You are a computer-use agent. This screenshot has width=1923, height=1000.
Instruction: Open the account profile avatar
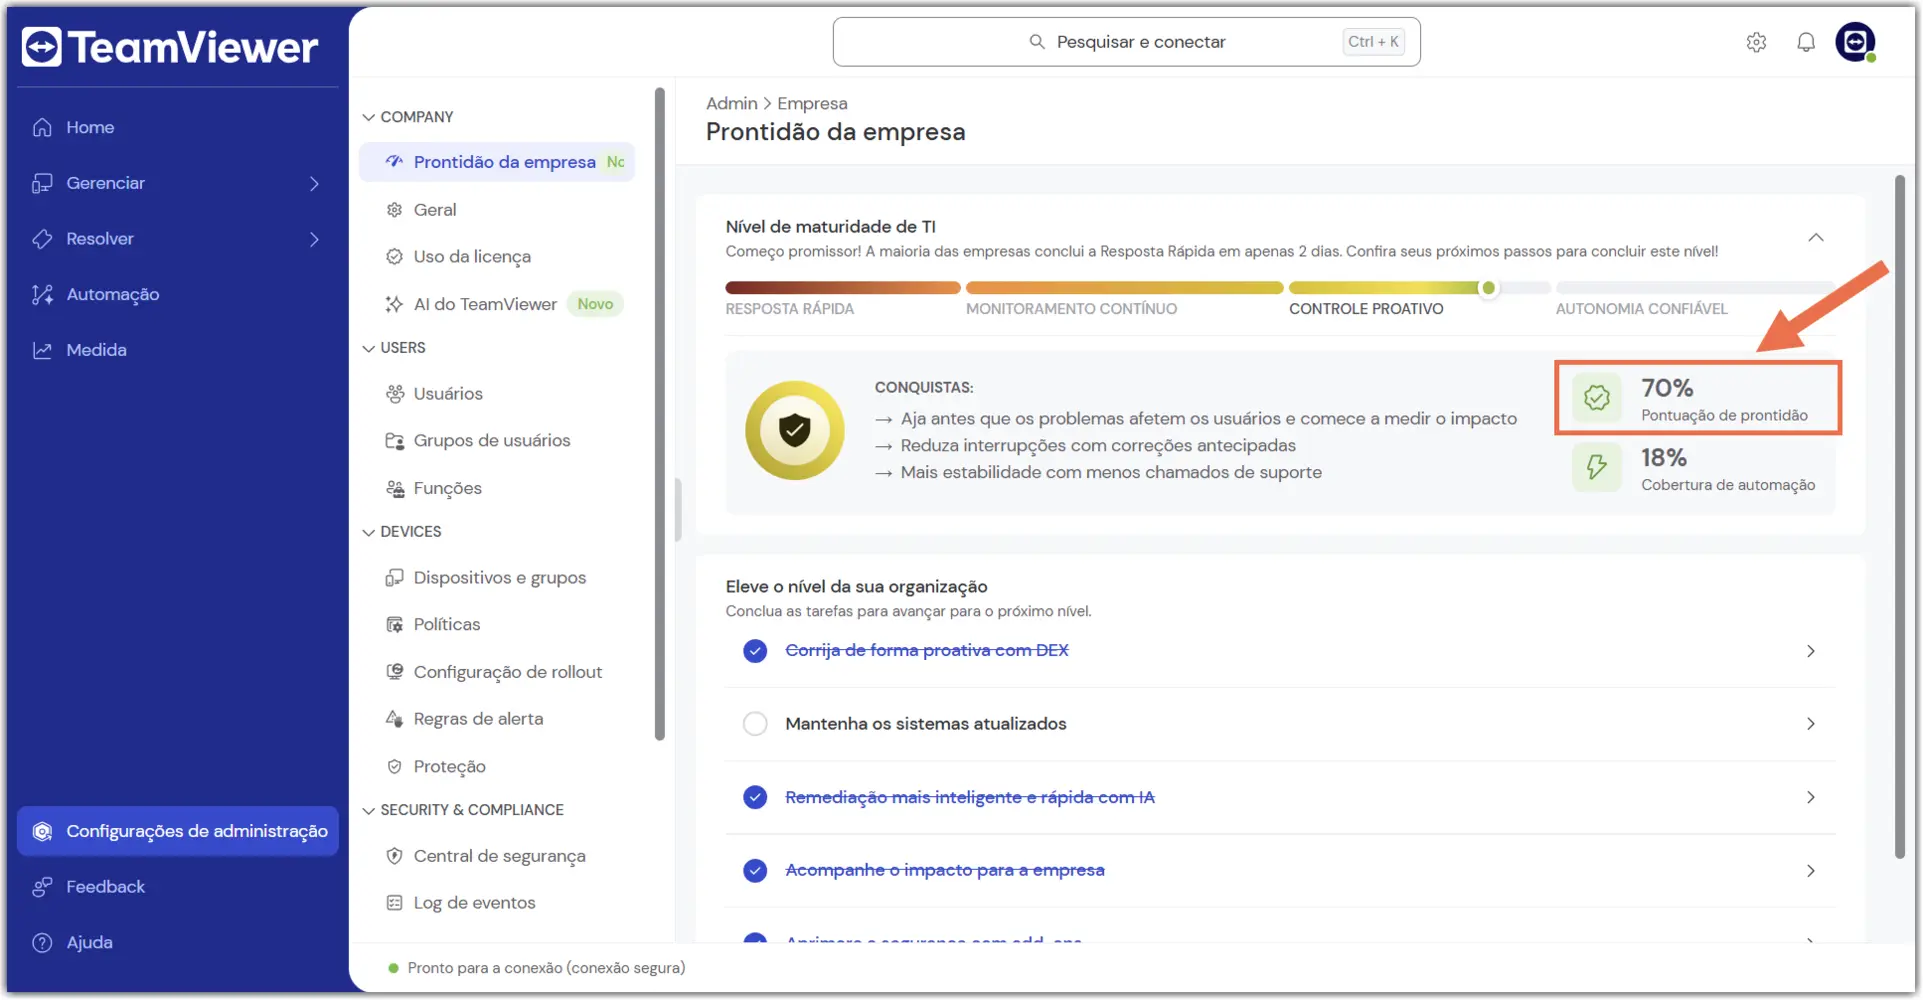tap(1855, 42)
